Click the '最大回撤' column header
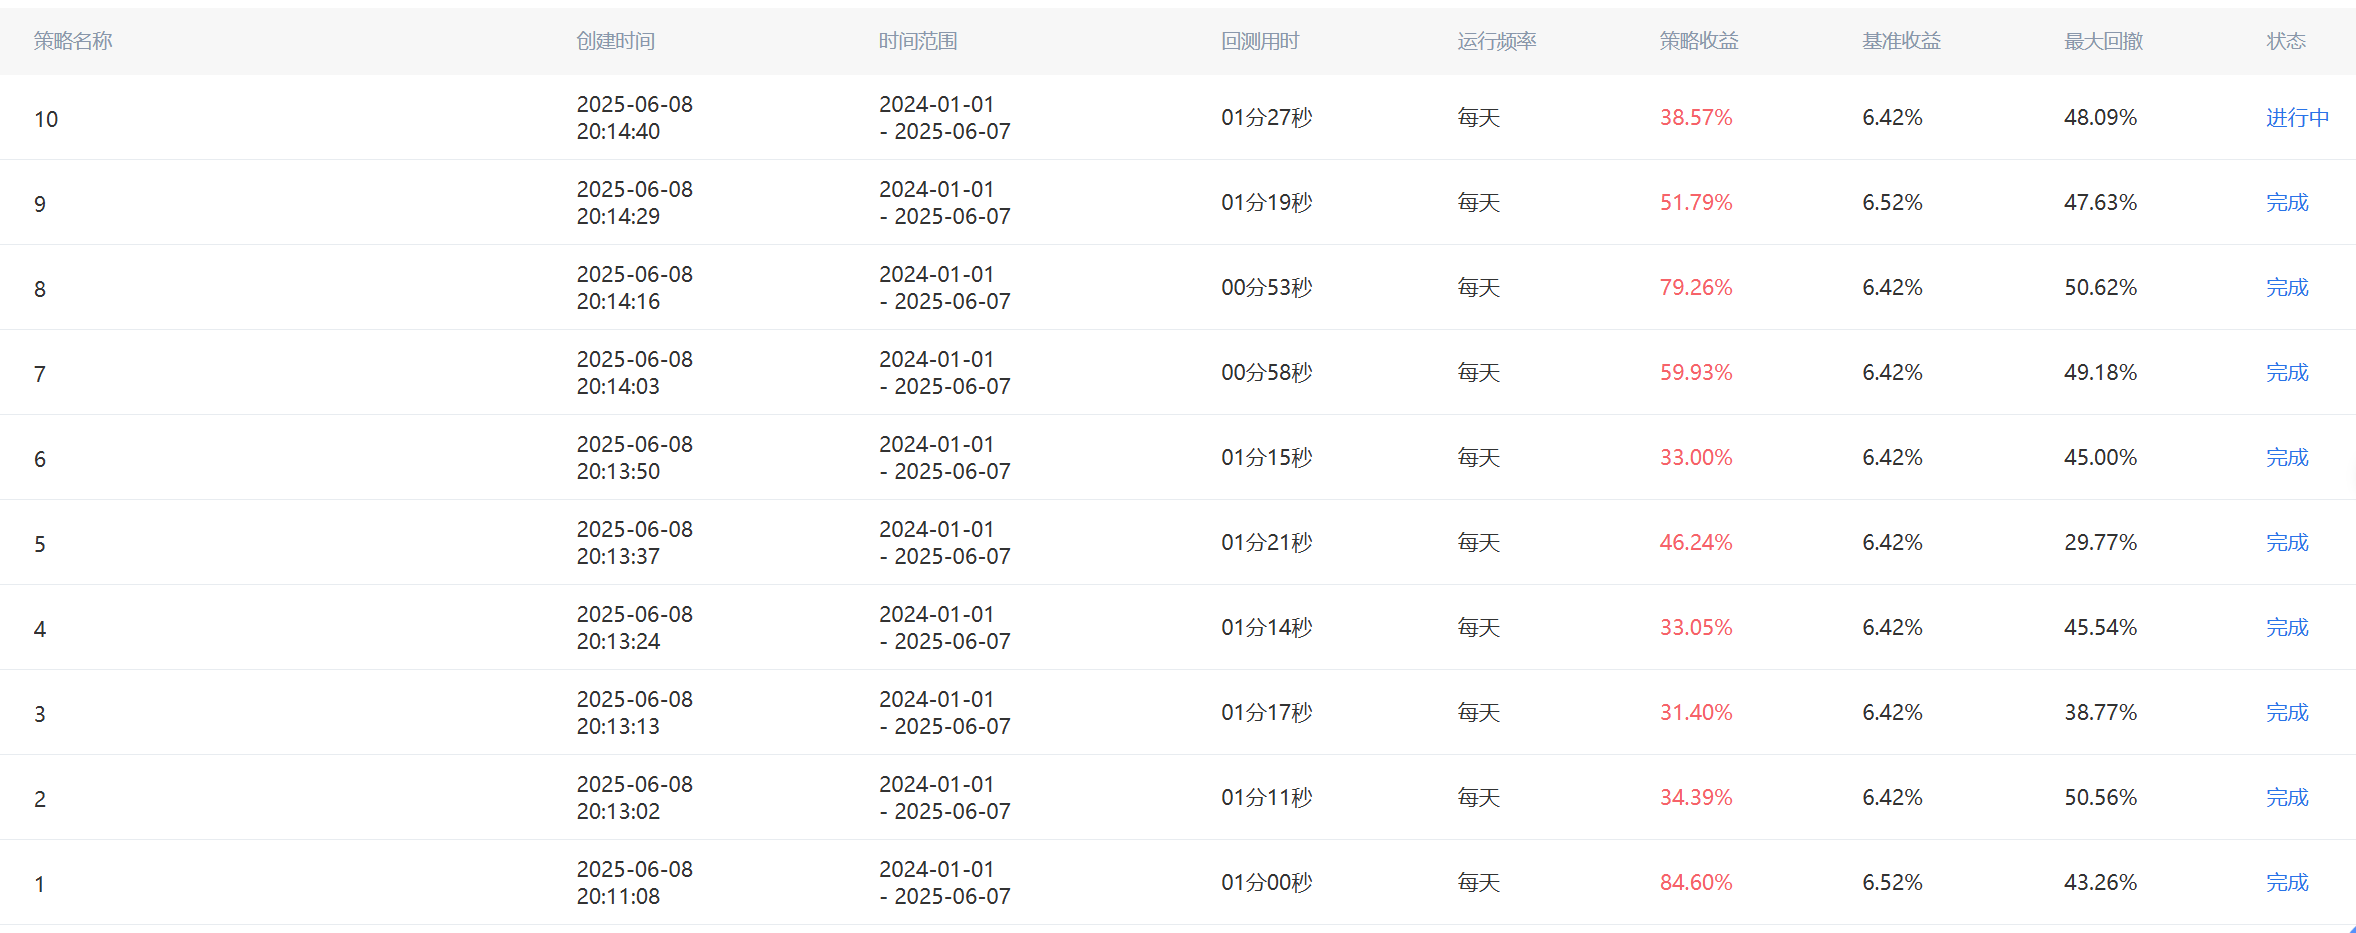2356x933 pixels. click(2103, 41)
